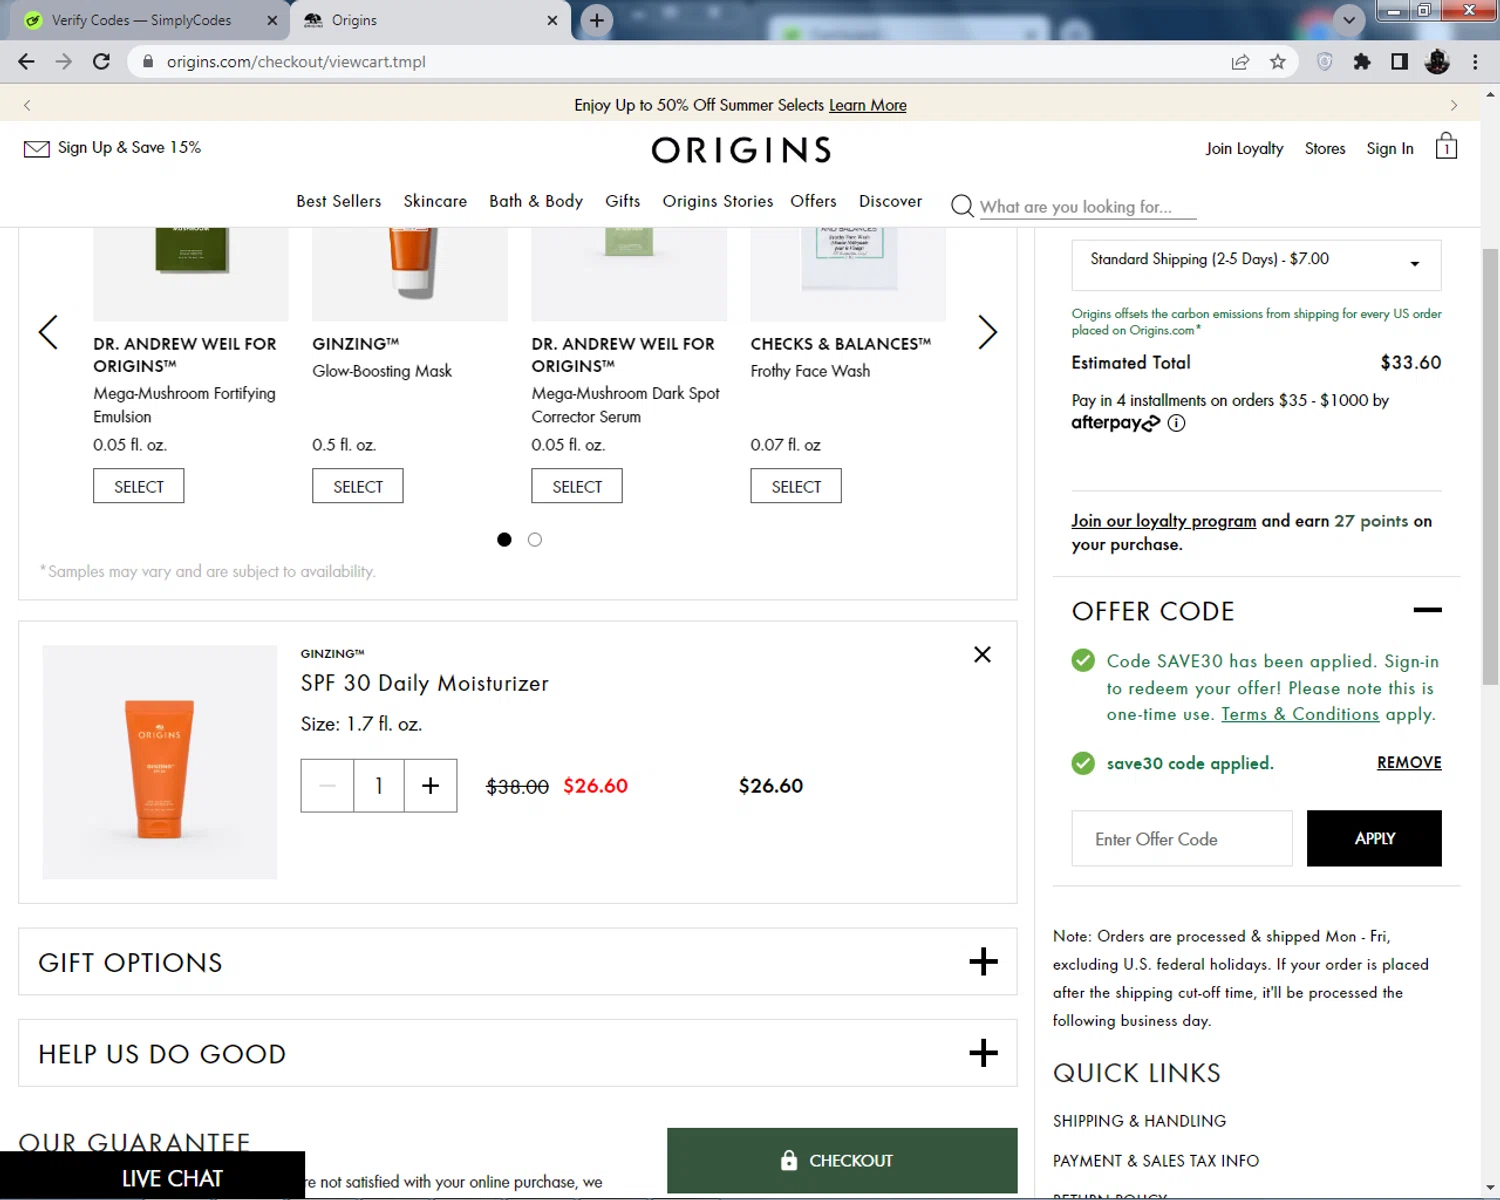Click the ORIGINS logo

pos(741,150)
